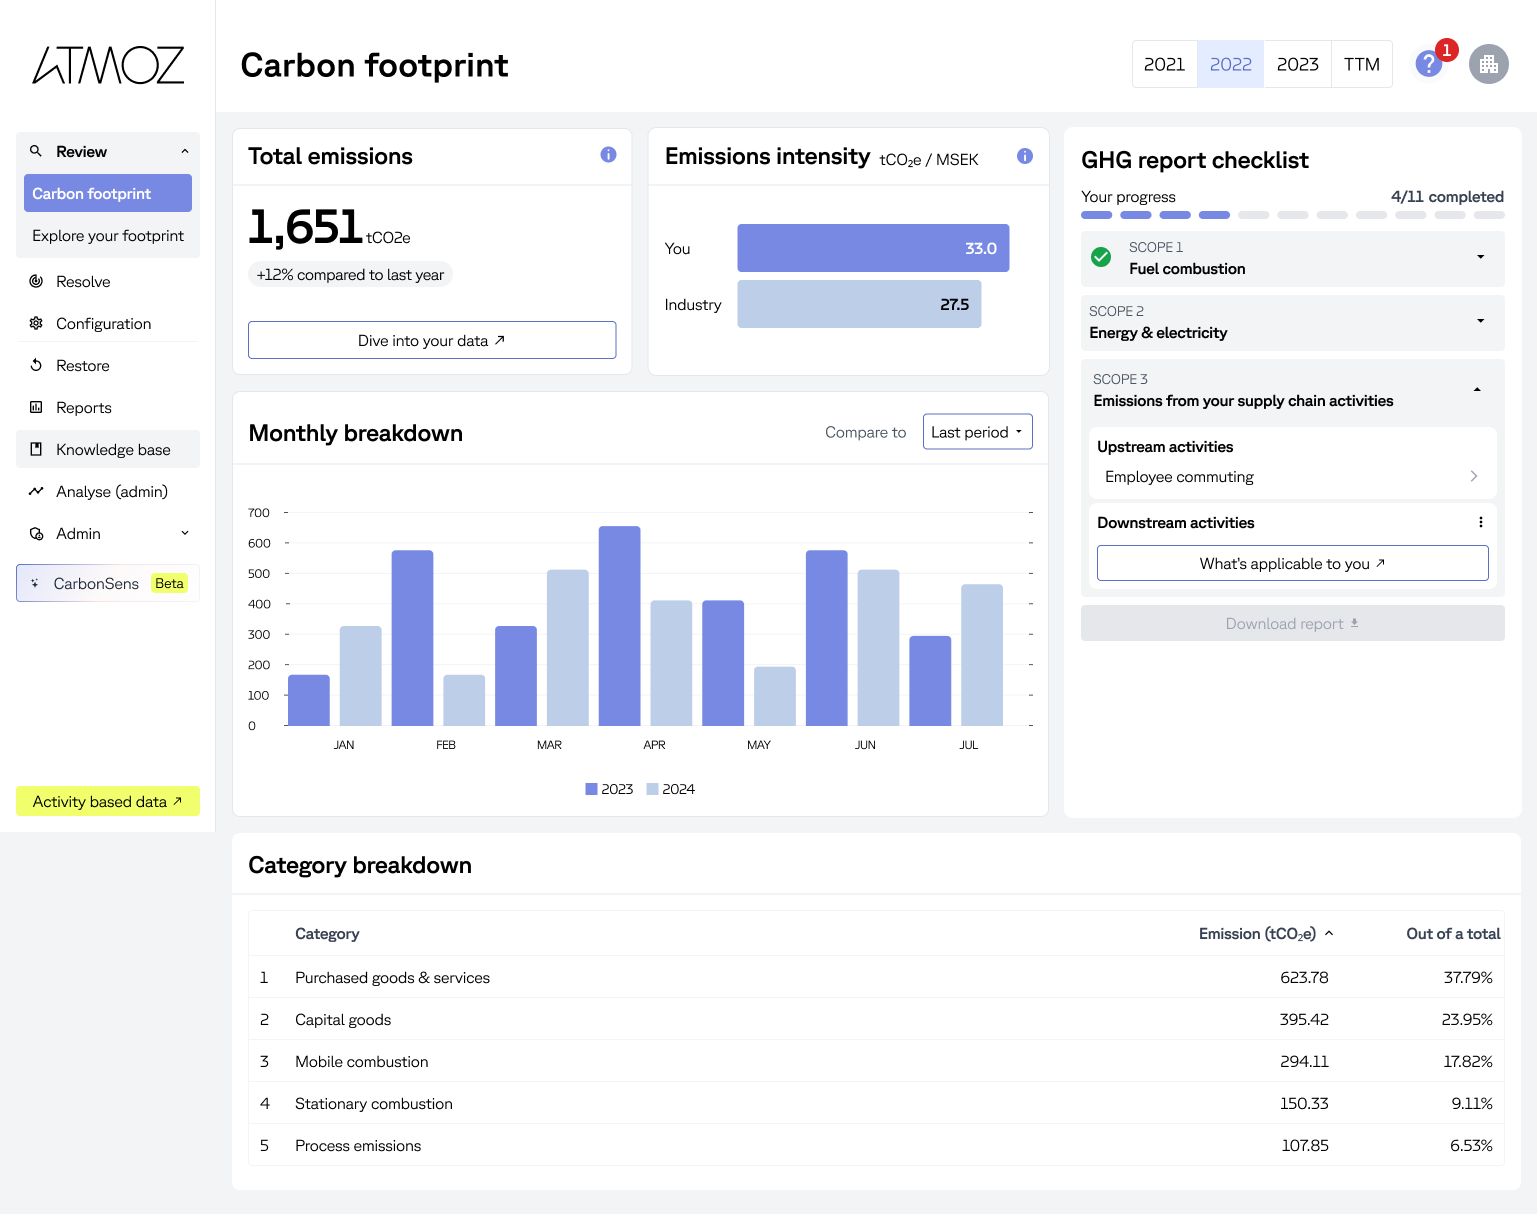This screenshot has height=1214, width=1537.
Task: Switch to the TTM period tab
Action: pyautogui.click(x=1361, y=65)
